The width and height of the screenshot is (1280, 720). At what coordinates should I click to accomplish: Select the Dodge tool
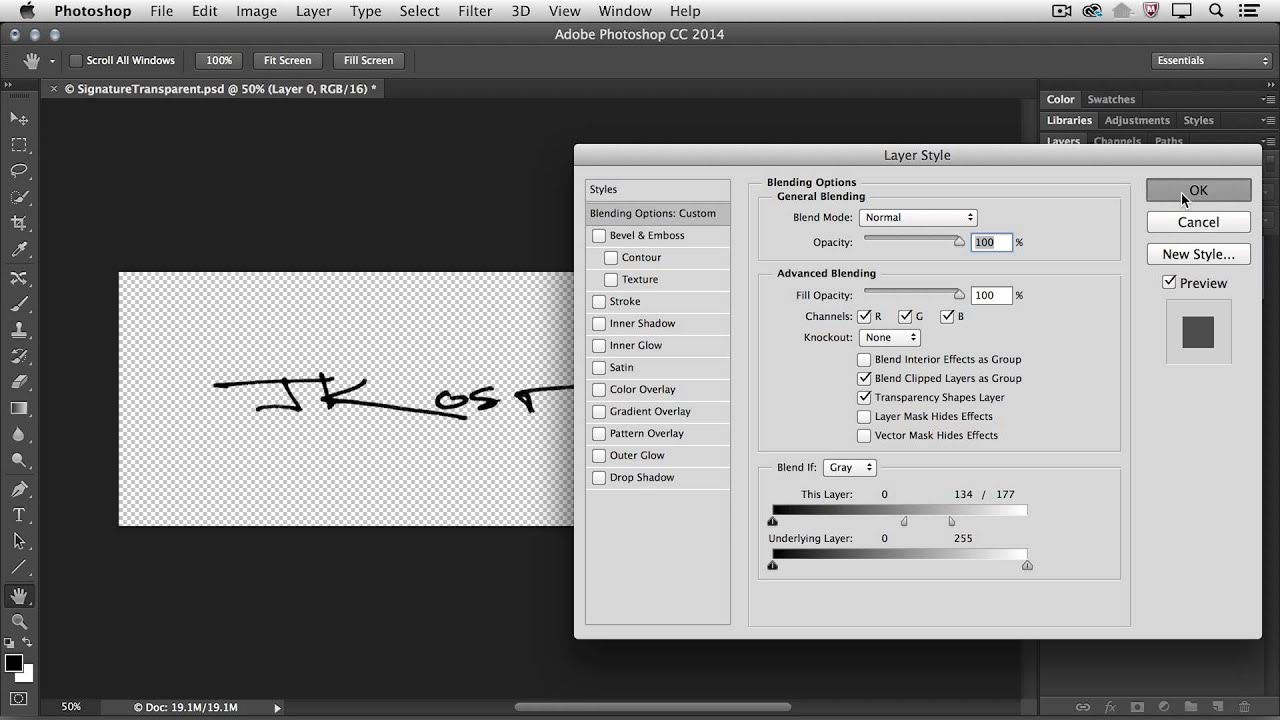(x=19, y=460)
